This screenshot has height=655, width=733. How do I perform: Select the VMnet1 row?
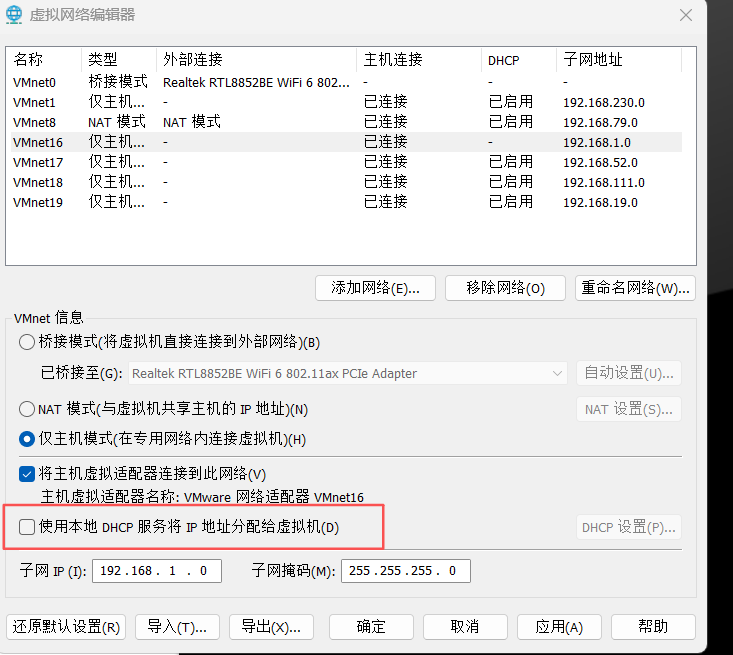click(x=346, y=102)
